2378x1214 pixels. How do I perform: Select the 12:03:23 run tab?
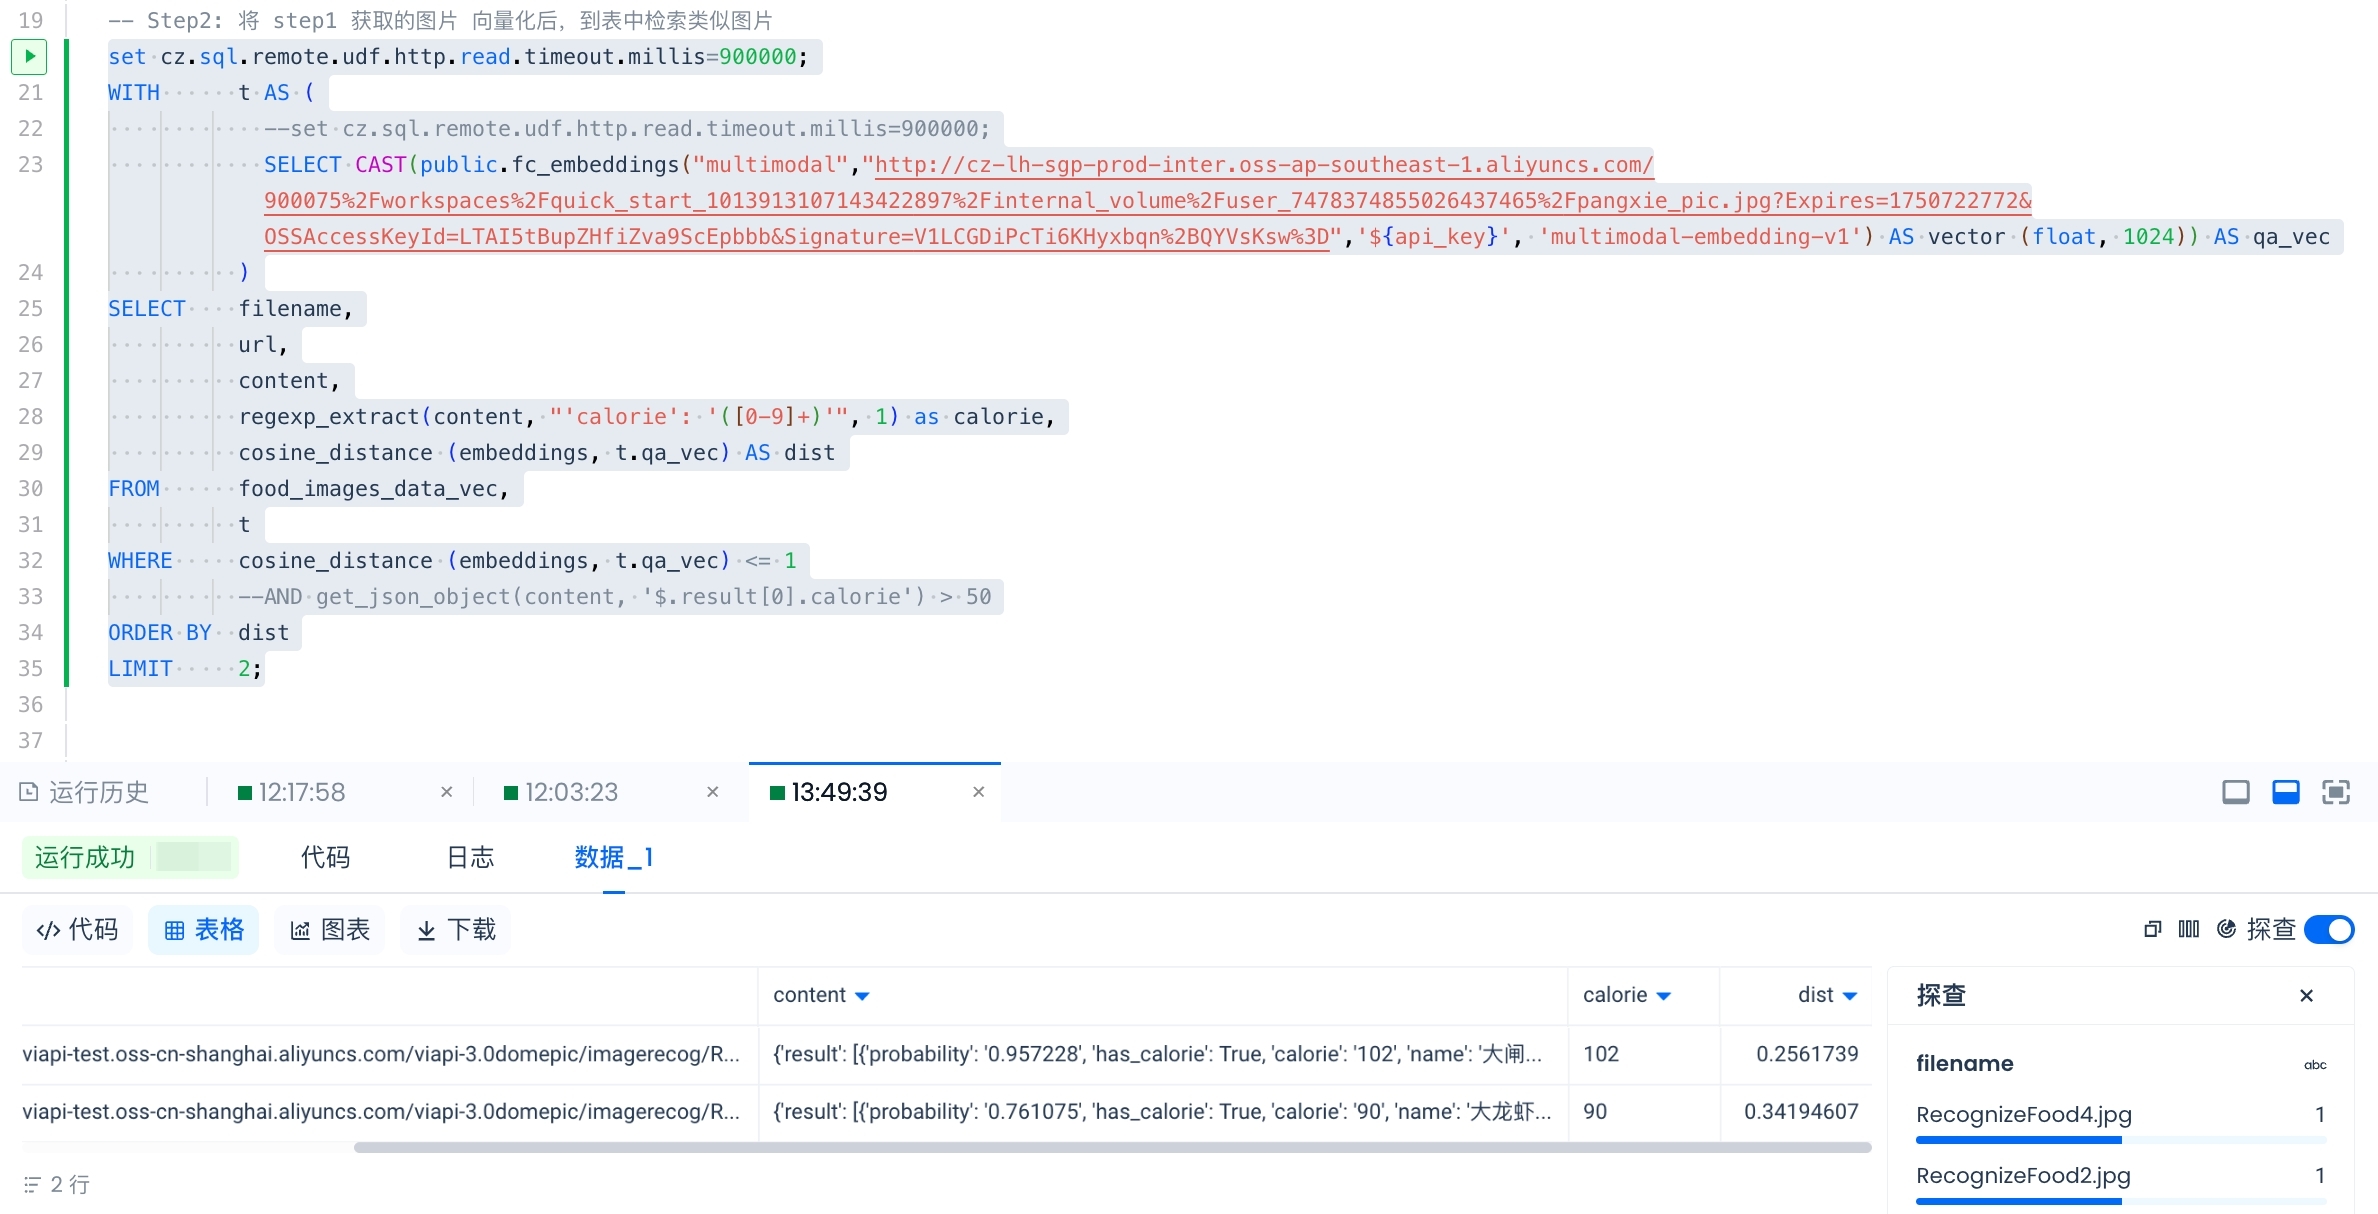tap(571, 792)
